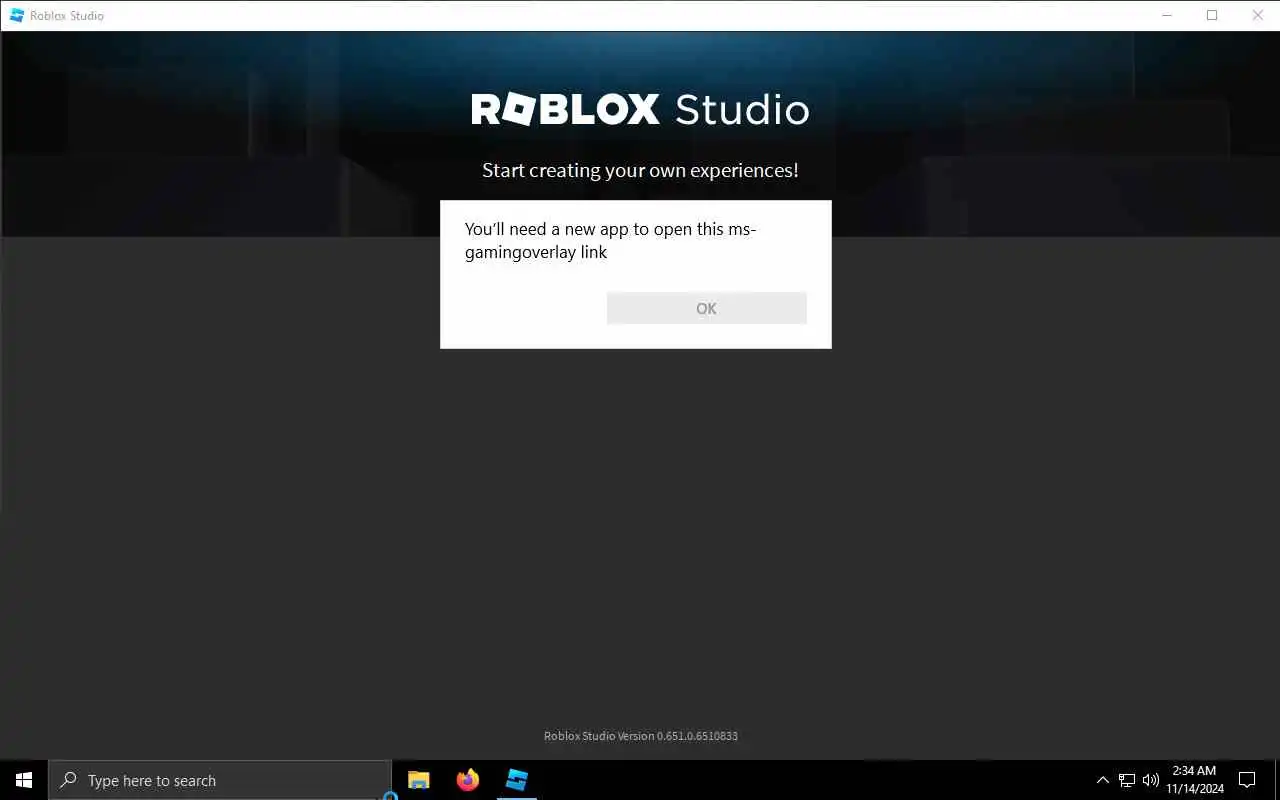Minimize the Roblox Studio window
This screenshot has height=800, width=1280.
(1166, 15)
